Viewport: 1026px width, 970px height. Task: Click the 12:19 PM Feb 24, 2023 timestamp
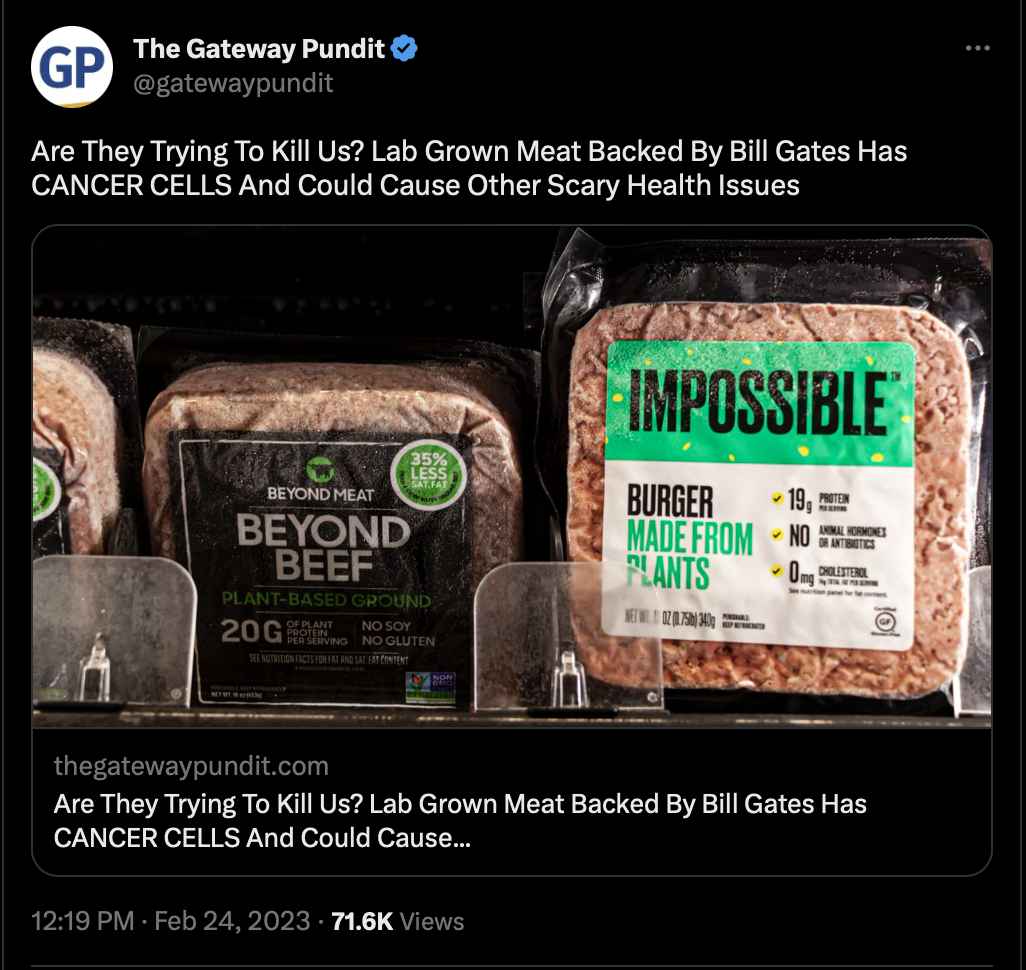[x=171, y=921]
